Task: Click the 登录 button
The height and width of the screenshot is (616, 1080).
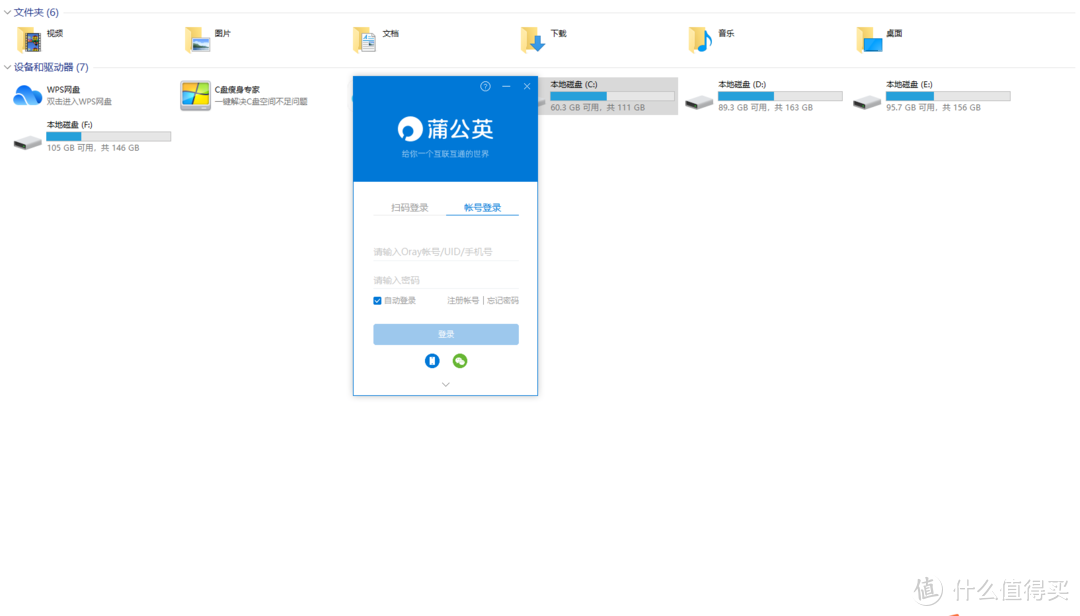Action: click(445, 333)
